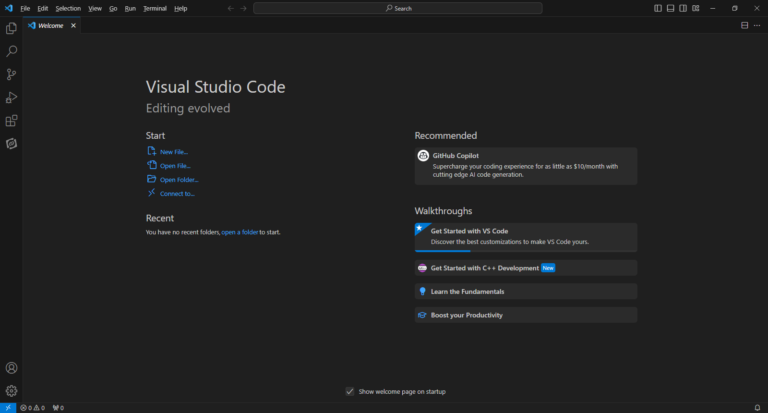Click the Open Folder... link
The image size is (768, 413).
(178, 180)
